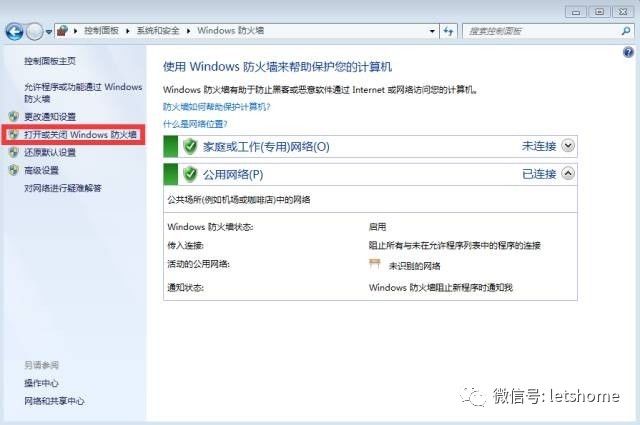Open 控制面板主页 link

pyautogui.click(x=50, y=61)
